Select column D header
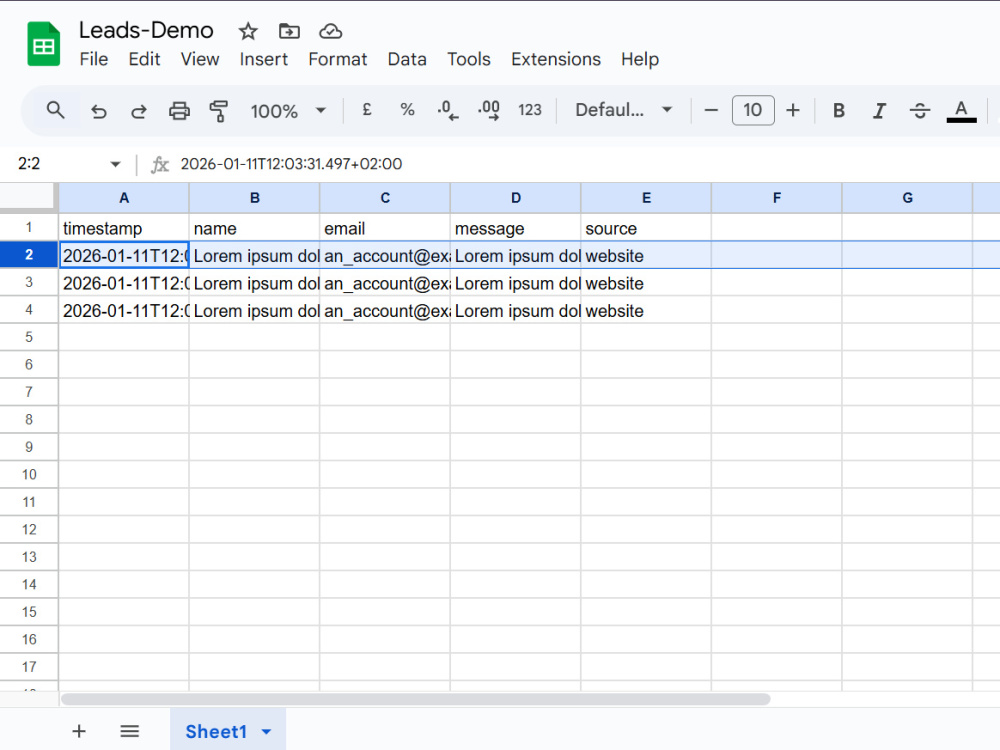 pos(515,198)
